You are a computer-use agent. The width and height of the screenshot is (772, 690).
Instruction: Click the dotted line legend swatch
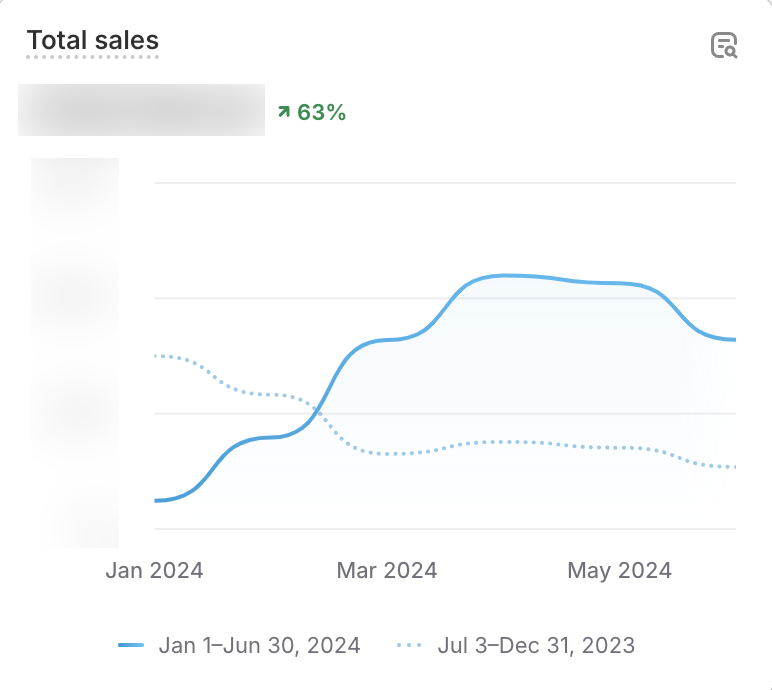click(411, 645)
